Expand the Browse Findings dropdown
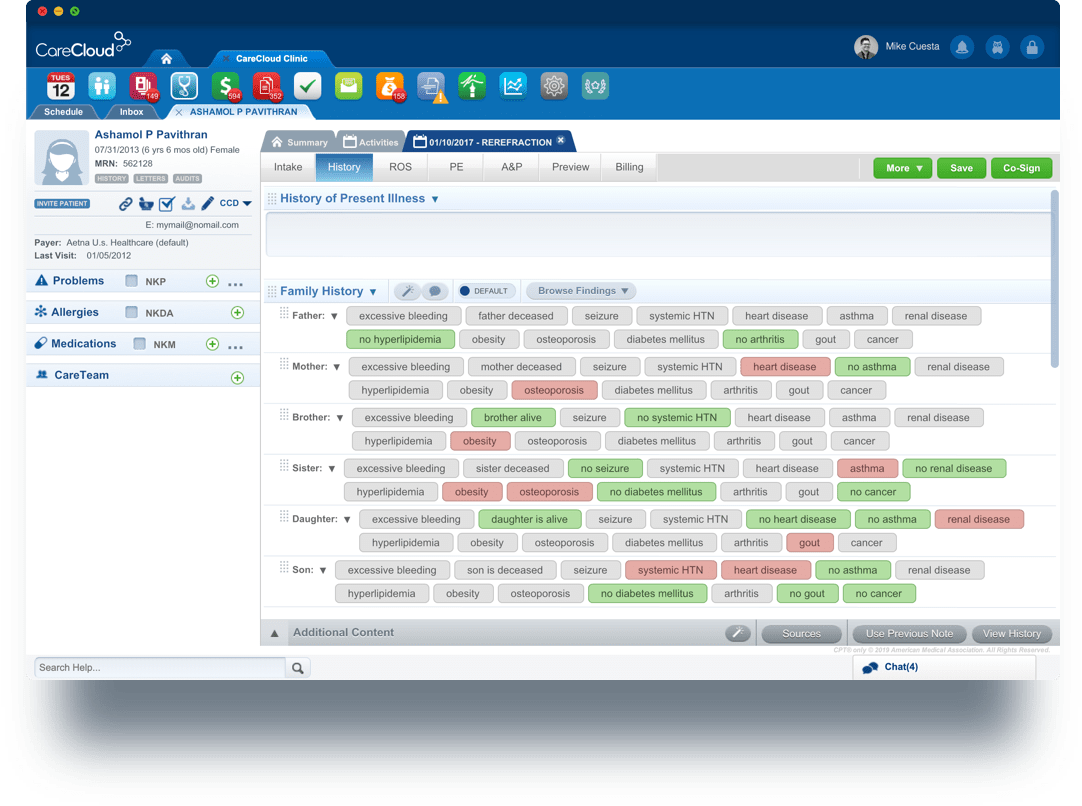Image resolution: width=1082 pixels, height=806 pixels. pyautogui.click(x=582, y=291)
